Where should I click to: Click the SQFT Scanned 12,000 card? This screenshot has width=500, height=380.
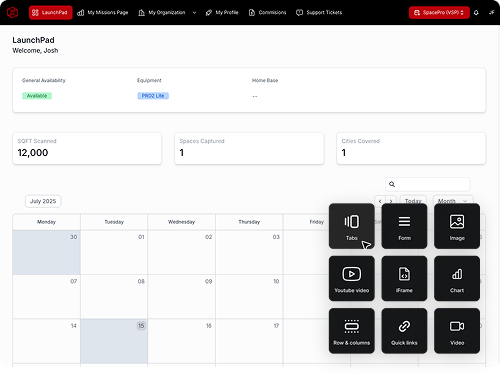[x=87, y=148]
